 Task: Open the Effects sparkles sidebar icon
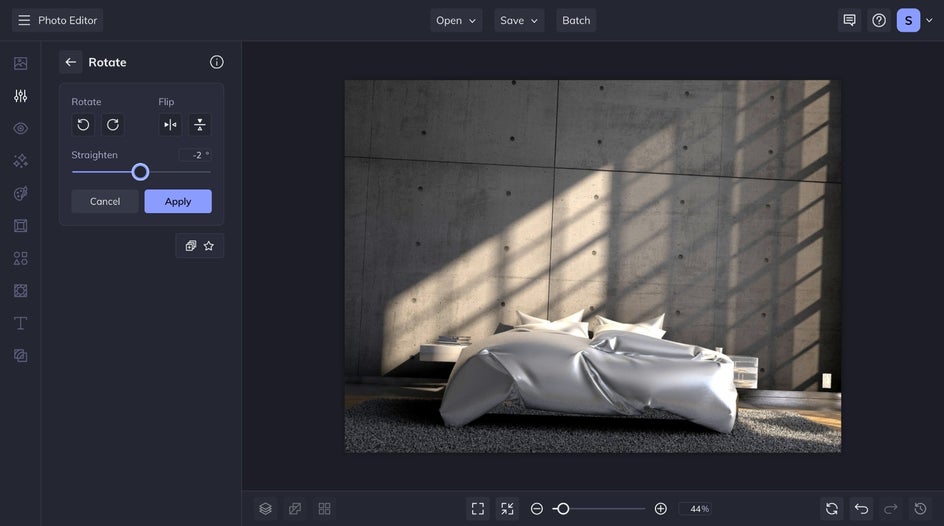pos(20,161)
